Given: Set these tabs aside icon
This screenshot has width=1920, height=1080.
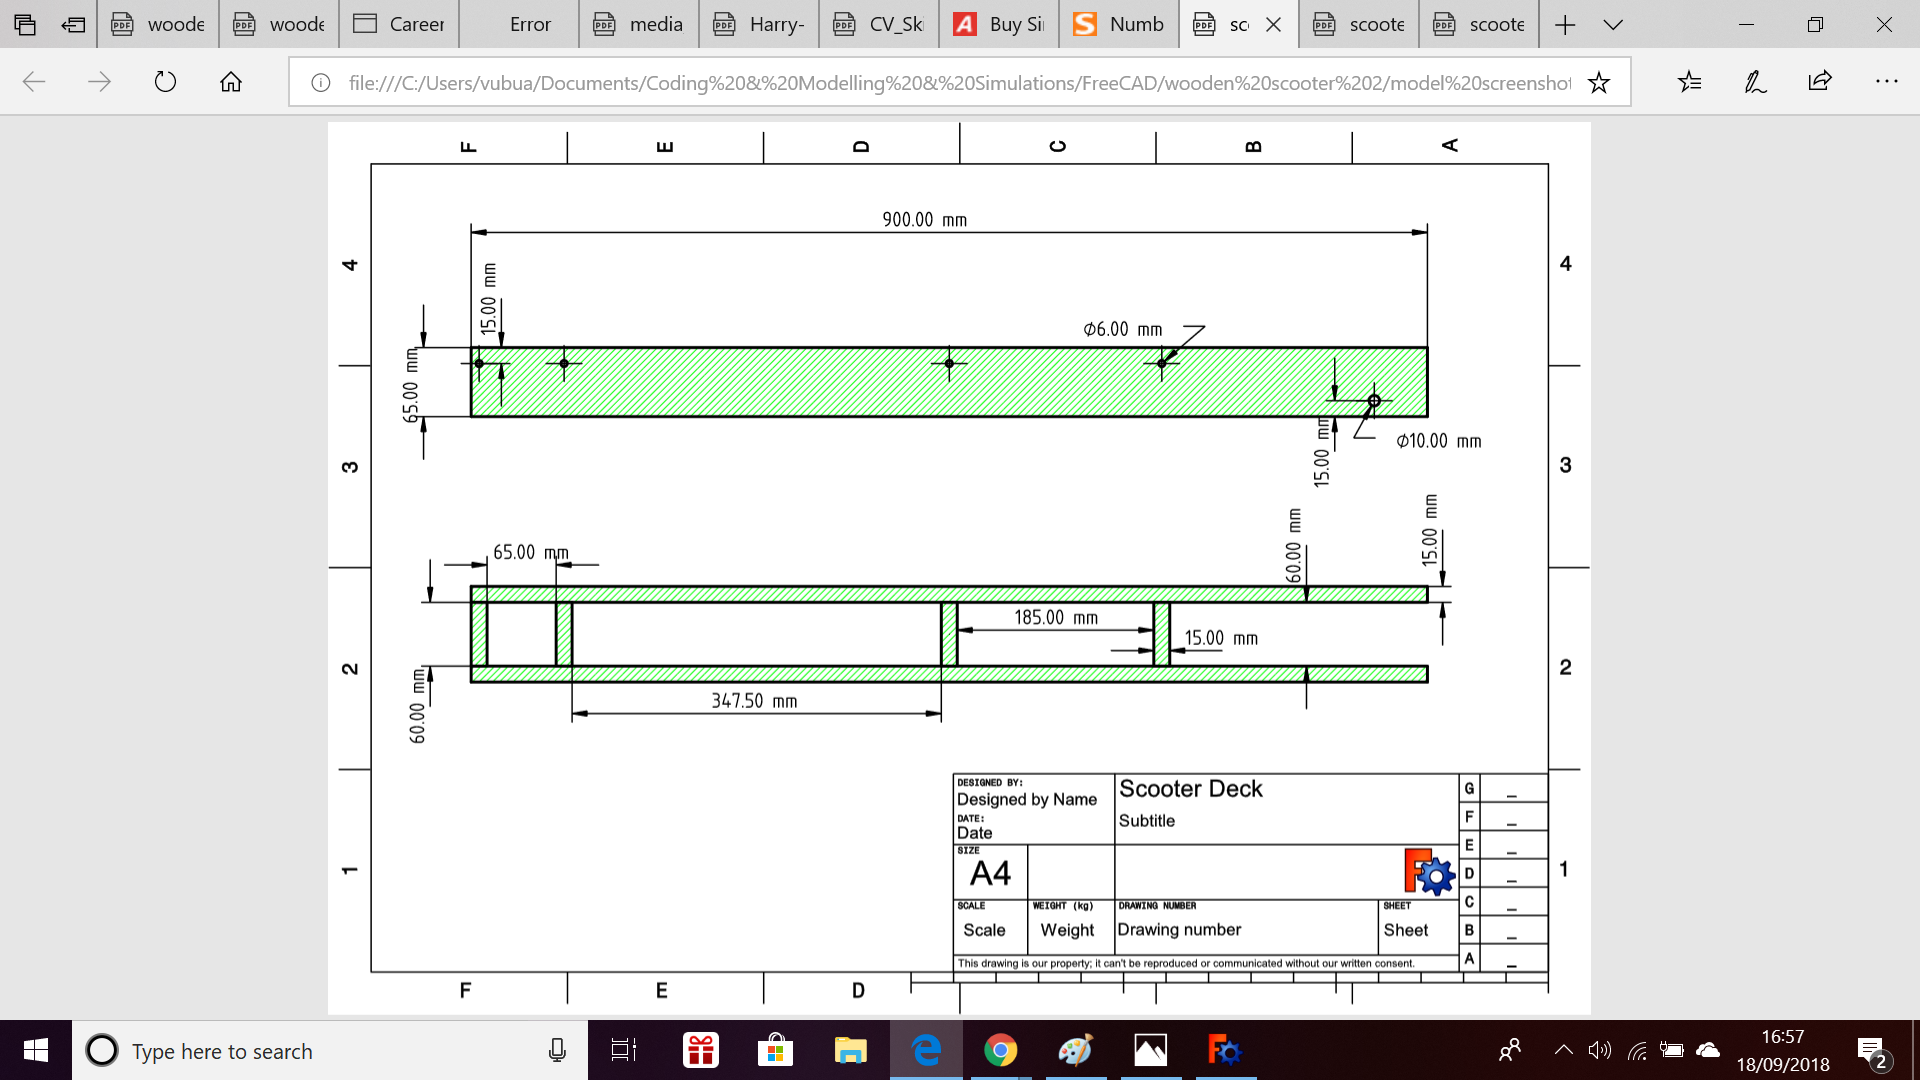Looking at the screenshot, I should coord(73,24).
